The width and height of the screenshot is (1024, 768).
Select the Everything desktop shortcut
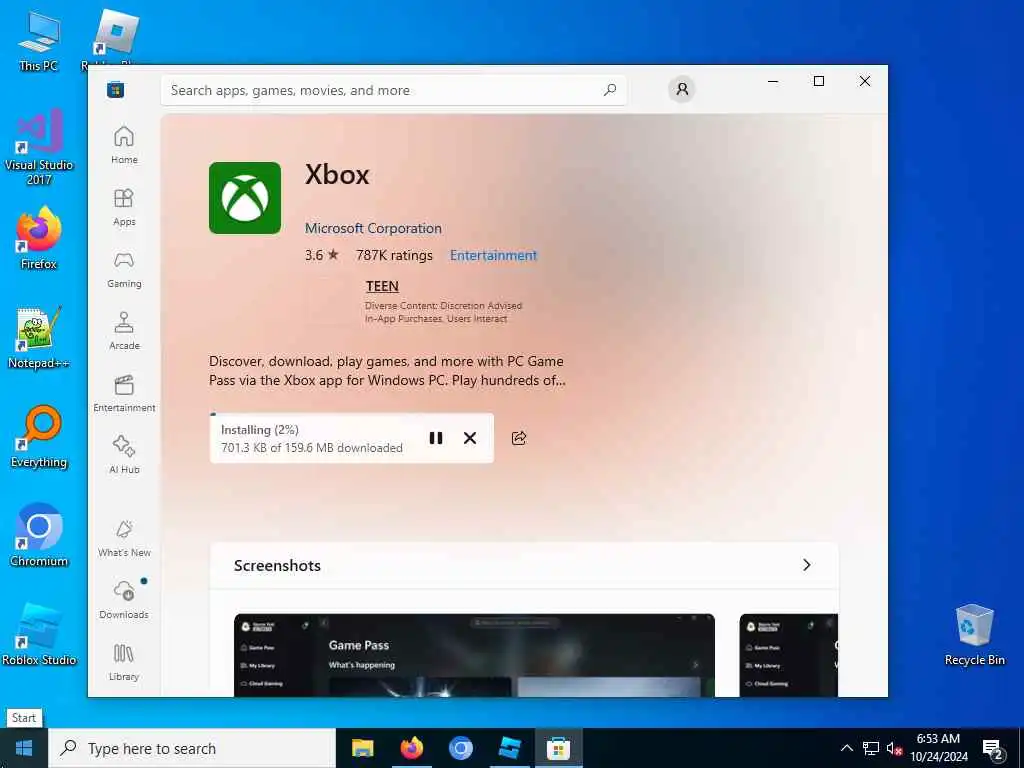point(39,436)
